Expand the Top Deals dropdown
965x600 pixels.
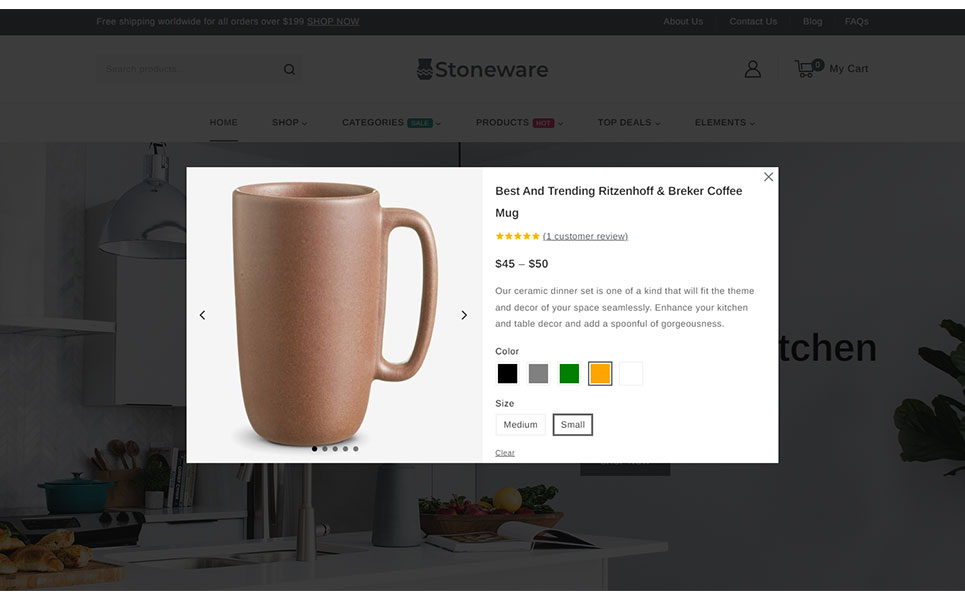(628, 122)
